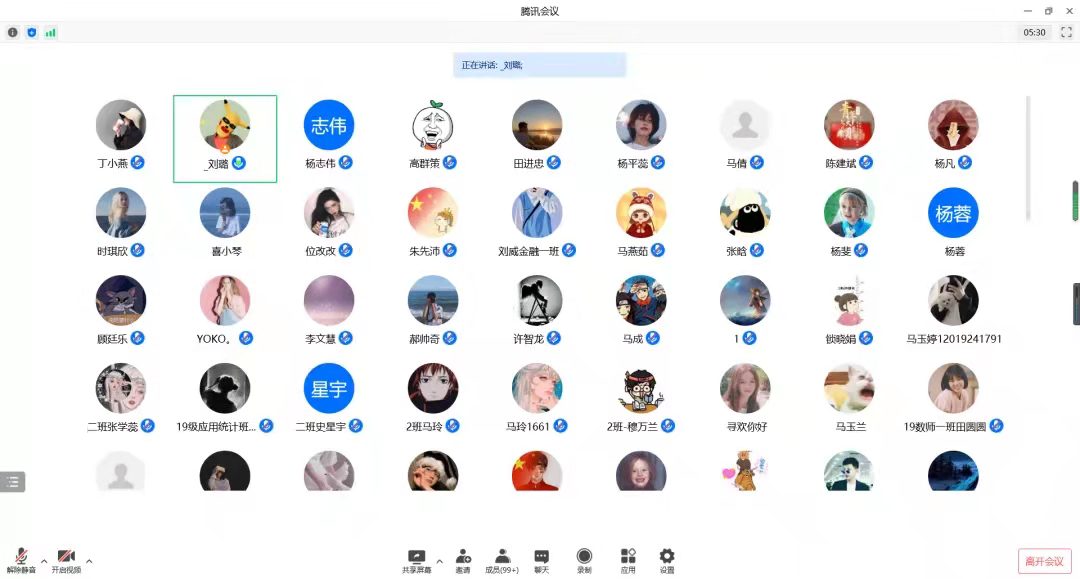Toggle fullscreen mode icon at top right

pos(1066,32)
